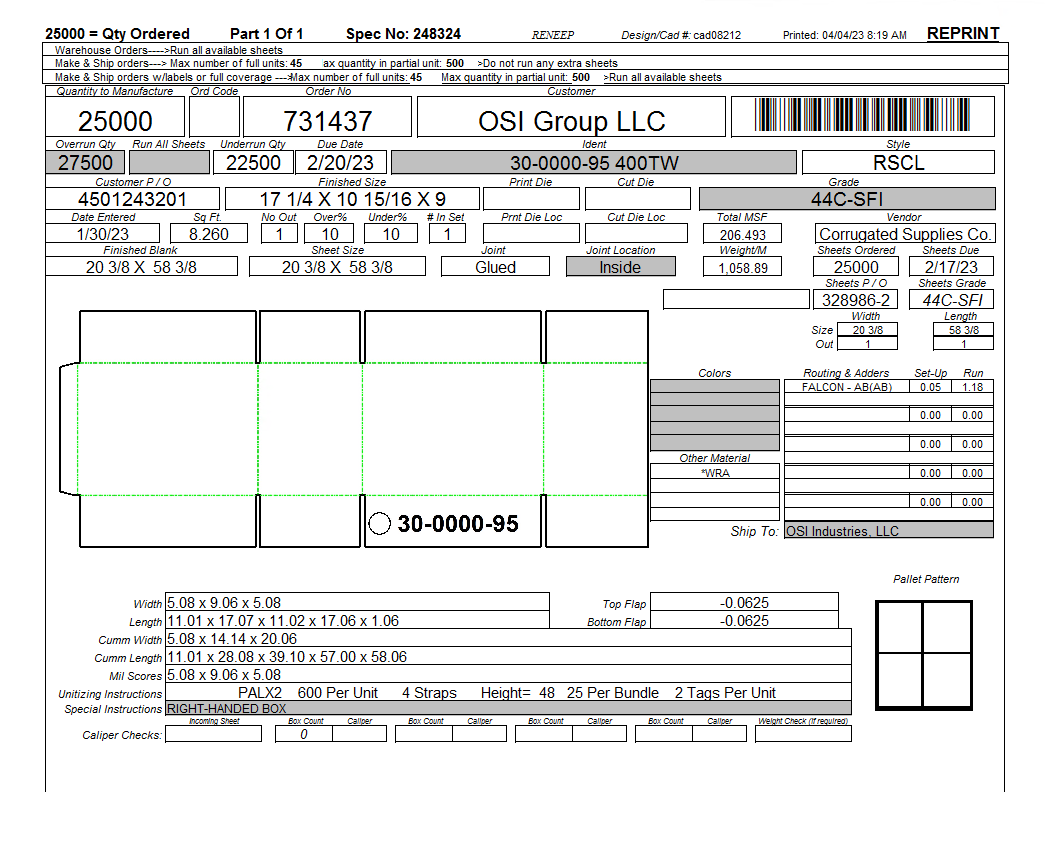Click the Under% value 10

tap(391, 234)
